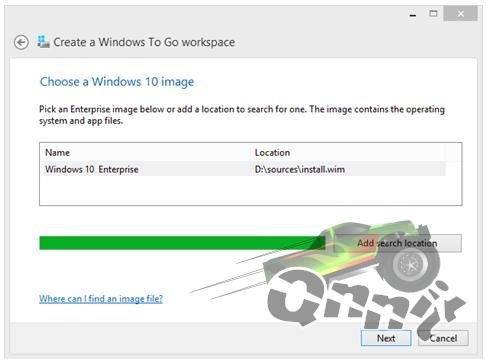Click the Next button
The height and width of the screenshot is (362, 489).
pos(386,338)
